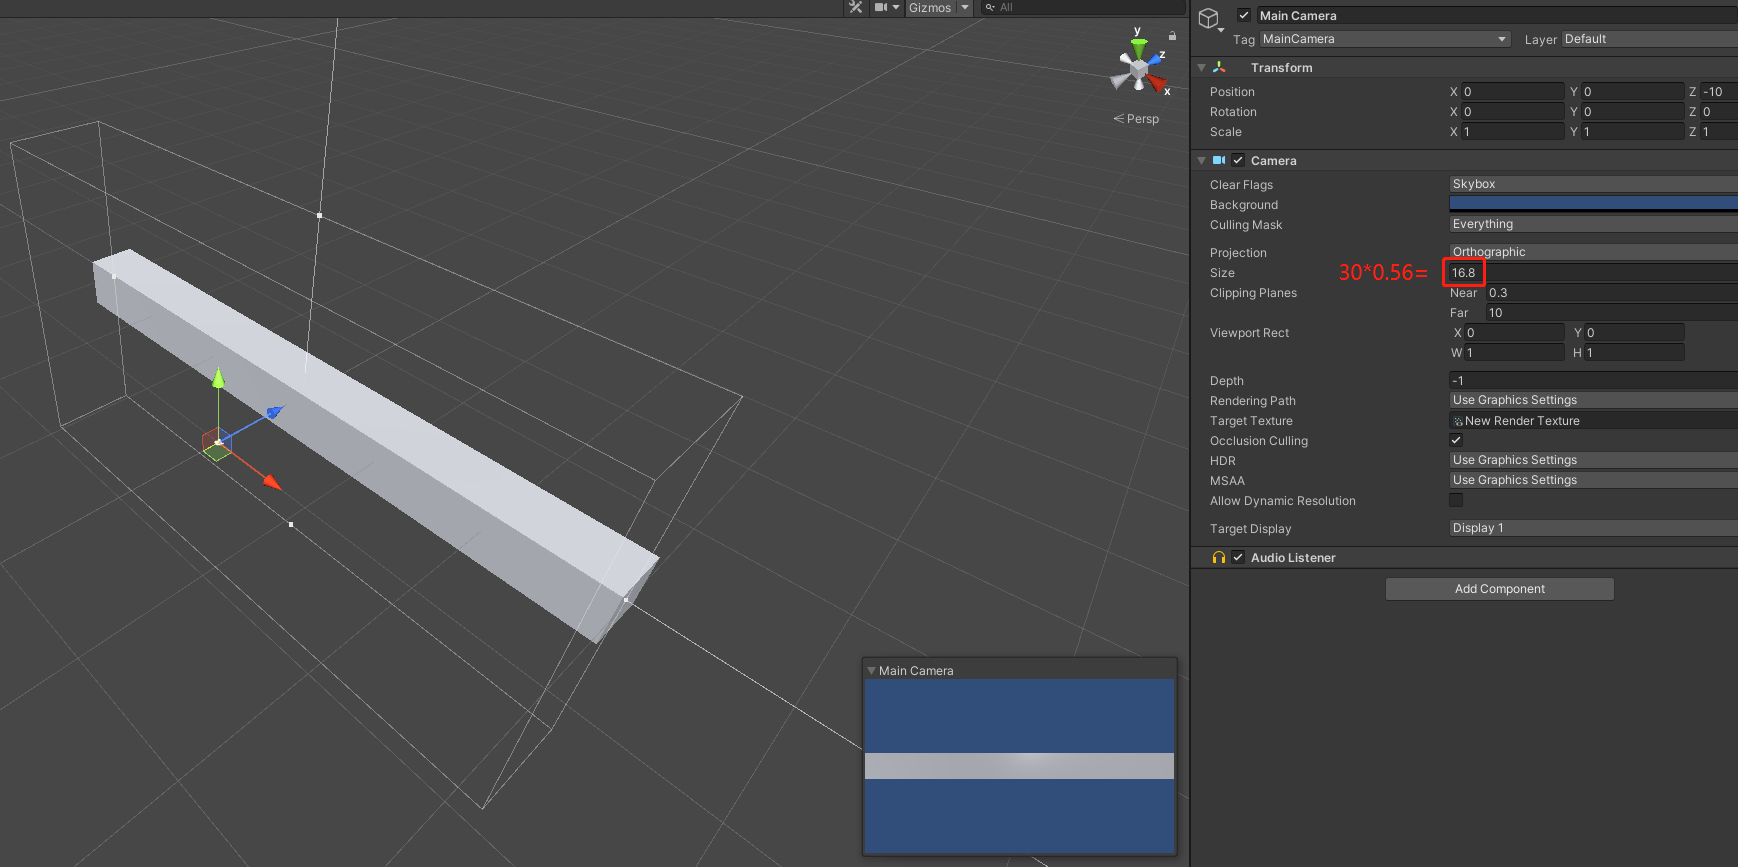
Task: Open Culling Mask dropdown Everything
Action: pyautogui.click(x=1594, y=224)
